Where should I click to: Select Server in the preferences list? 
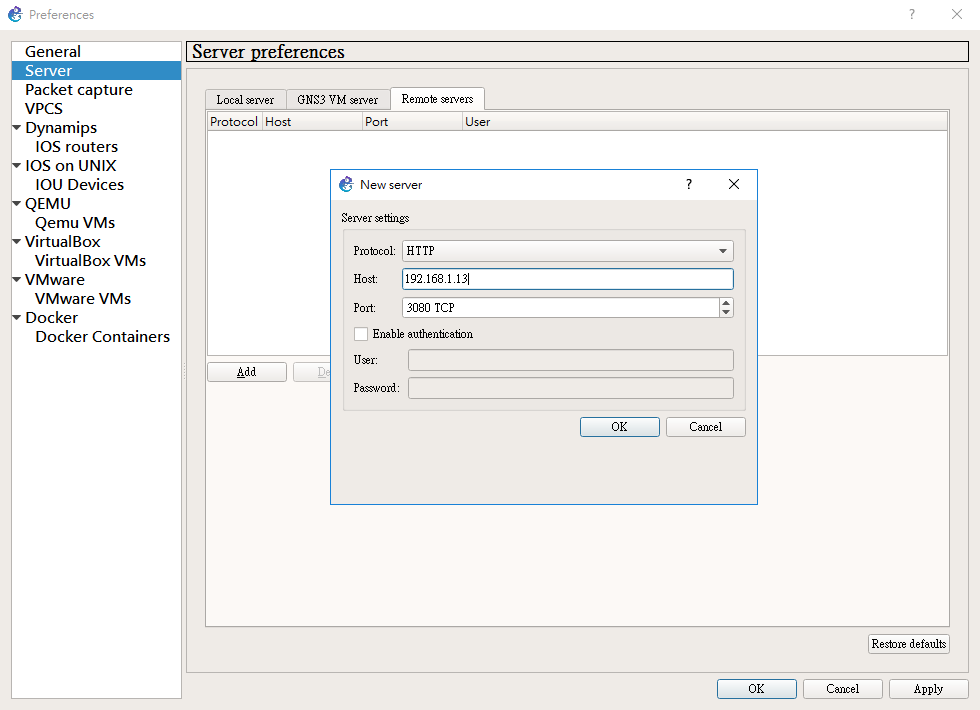click(x=48, y=71)
